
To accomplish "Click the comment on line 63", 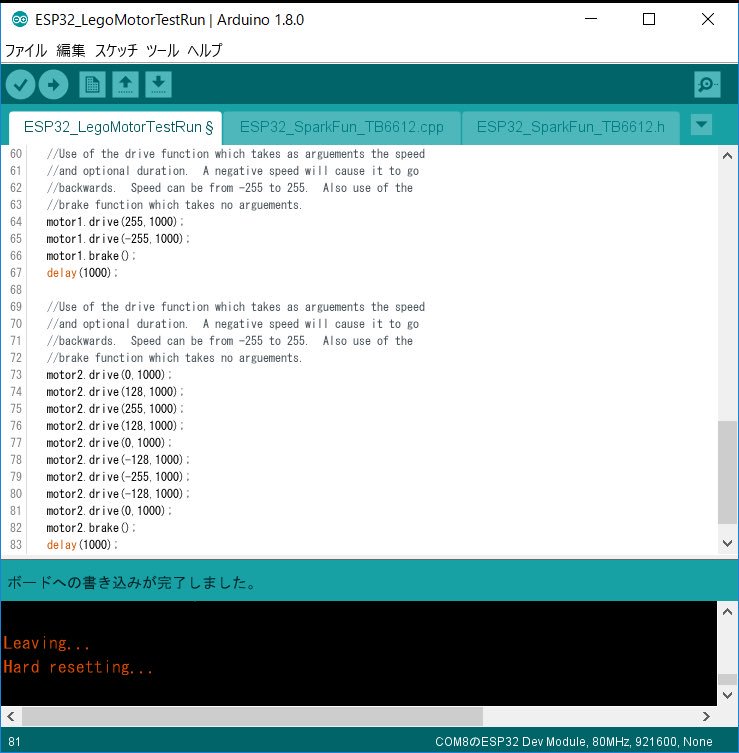I will [174, 205].
